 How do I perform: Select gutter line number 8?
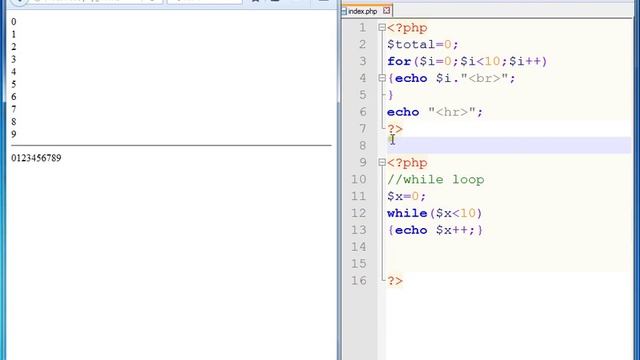[362, 146]
